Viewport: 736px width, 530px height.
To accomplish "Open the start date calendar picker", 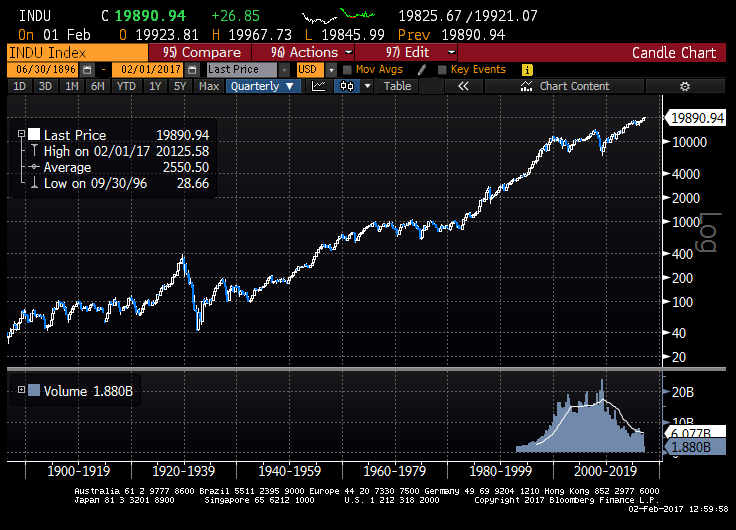I will pos(87,70).
